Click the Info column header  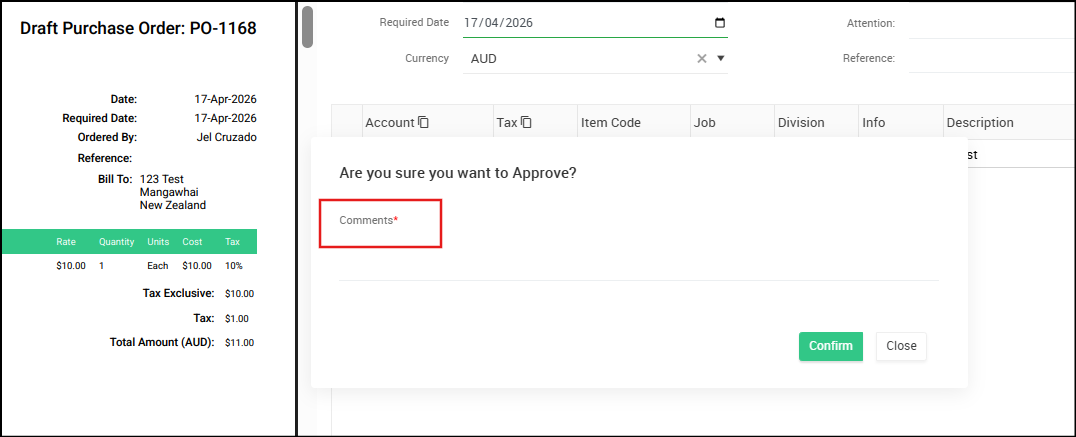[x=900, y=123]
